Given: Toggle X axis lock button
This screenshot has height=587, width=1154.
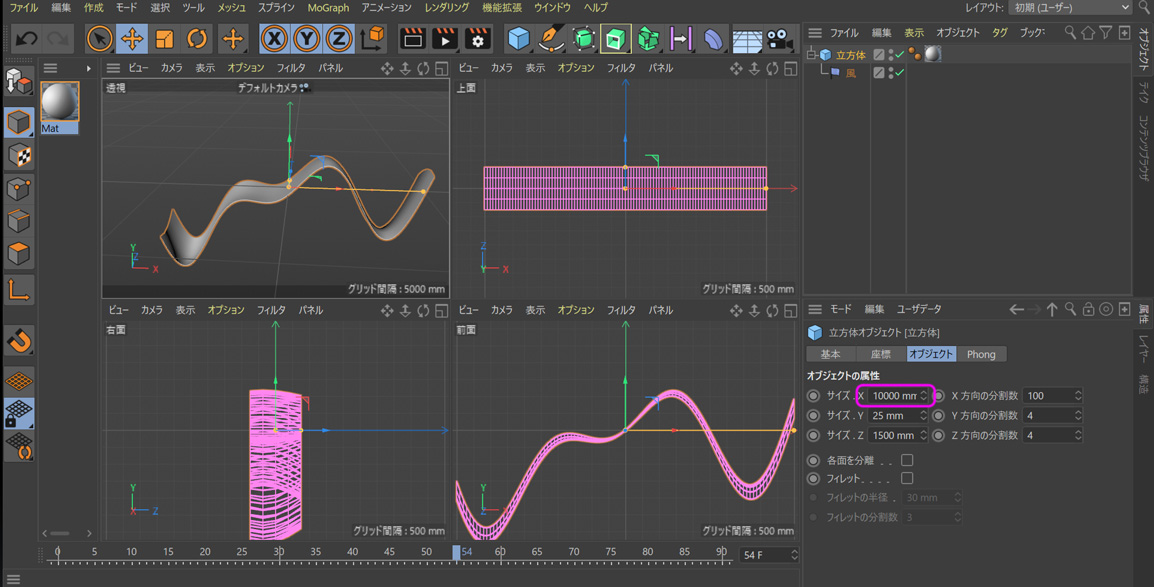Looking at the screenshot, I should pos(274,39).
